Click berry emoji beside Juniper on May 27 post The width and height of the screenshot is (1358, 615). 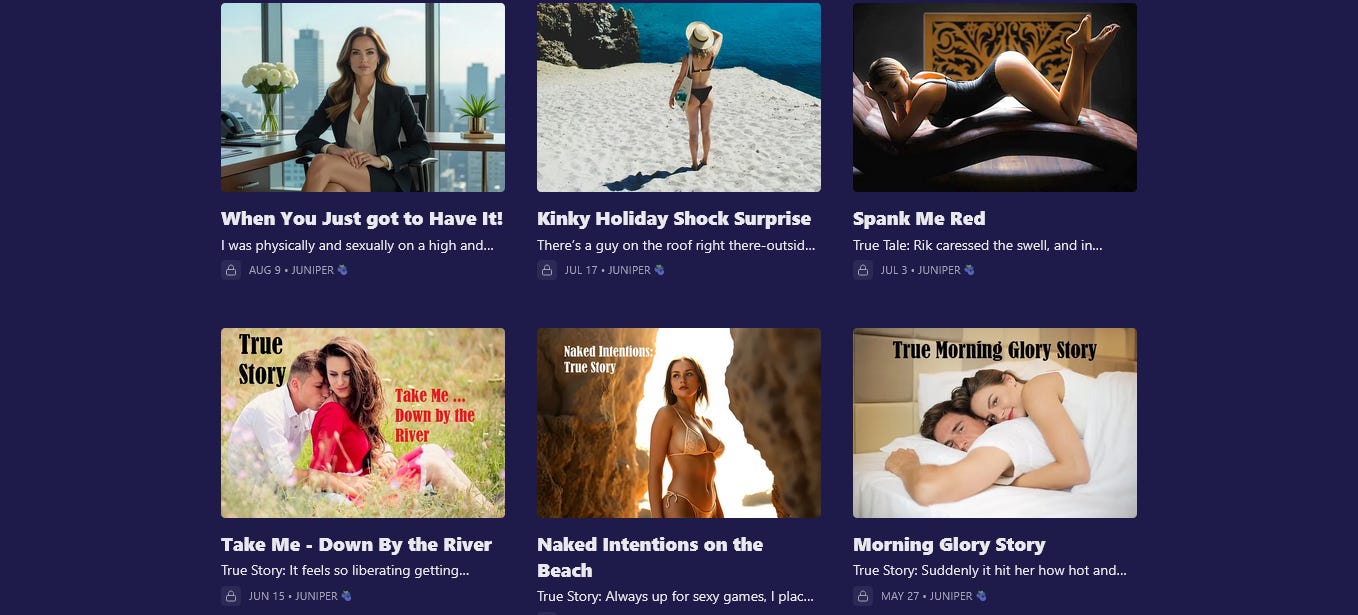tap(981, 596)
